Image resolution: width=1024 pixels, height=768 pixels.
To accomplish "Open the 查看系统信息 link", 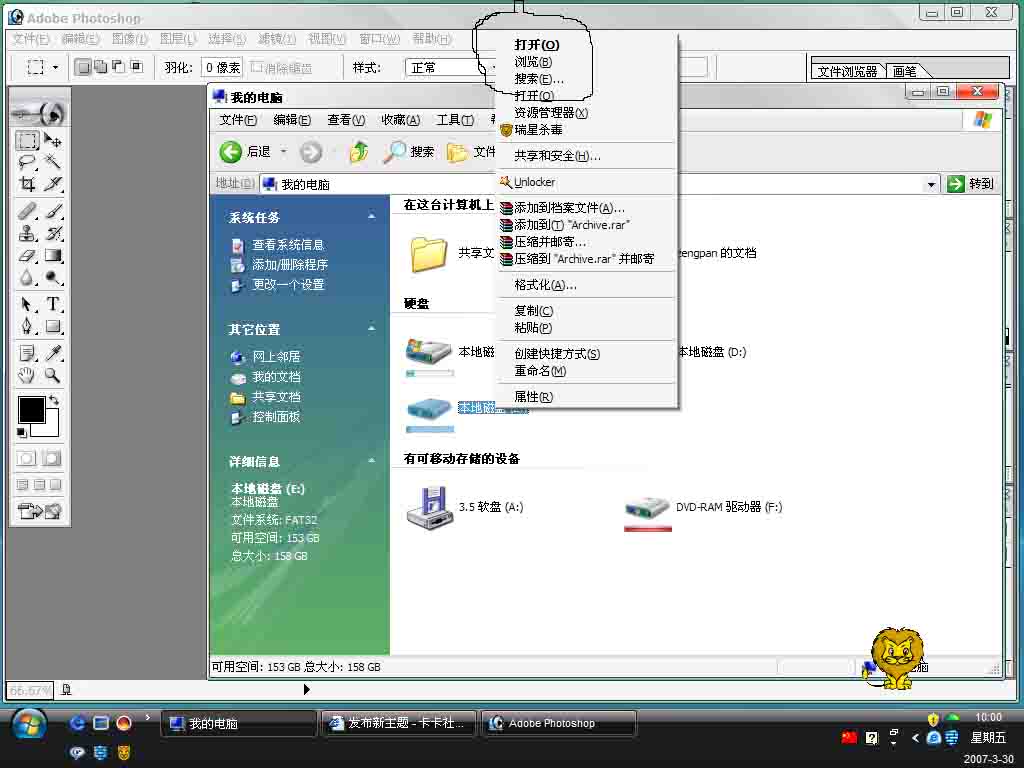I will (x=288, y=245).
